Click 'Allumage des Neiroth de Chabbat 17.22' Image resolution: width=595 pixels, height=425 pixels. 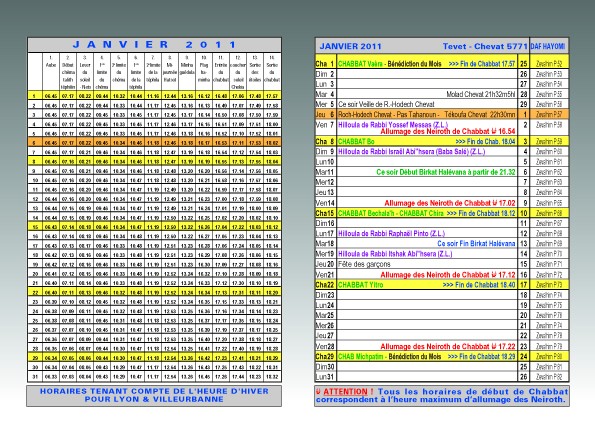tap(448, 346)
